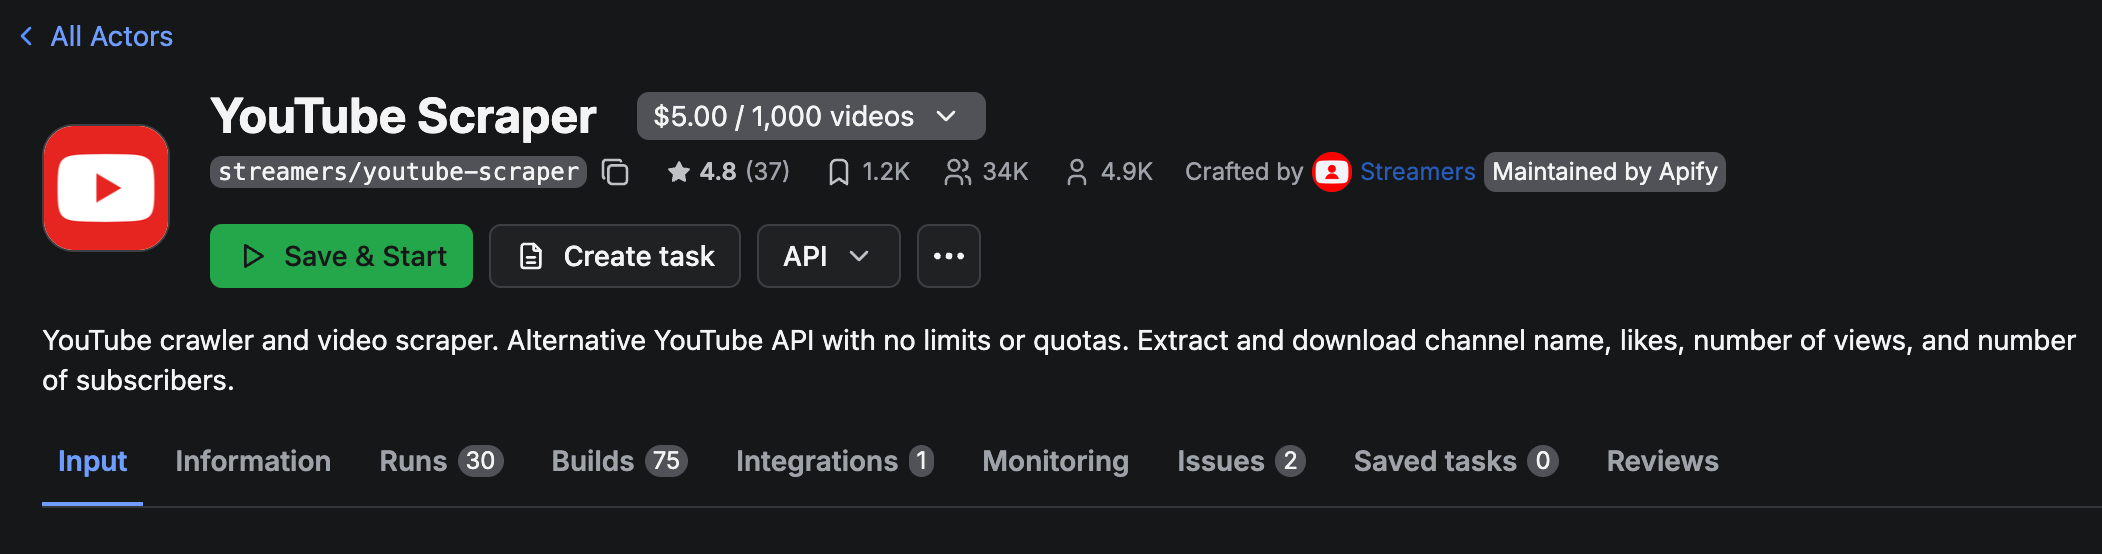This screenshot has height=554, width=2102.
Task: Switch to the Input tab
Action: [92, 461]
